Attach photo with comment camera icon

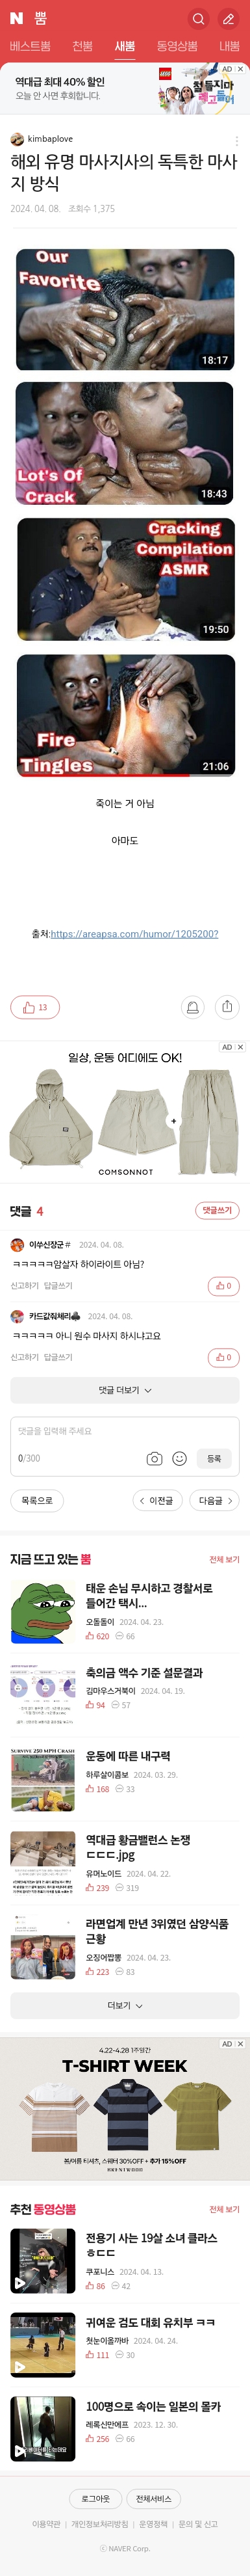(154, 1459)
